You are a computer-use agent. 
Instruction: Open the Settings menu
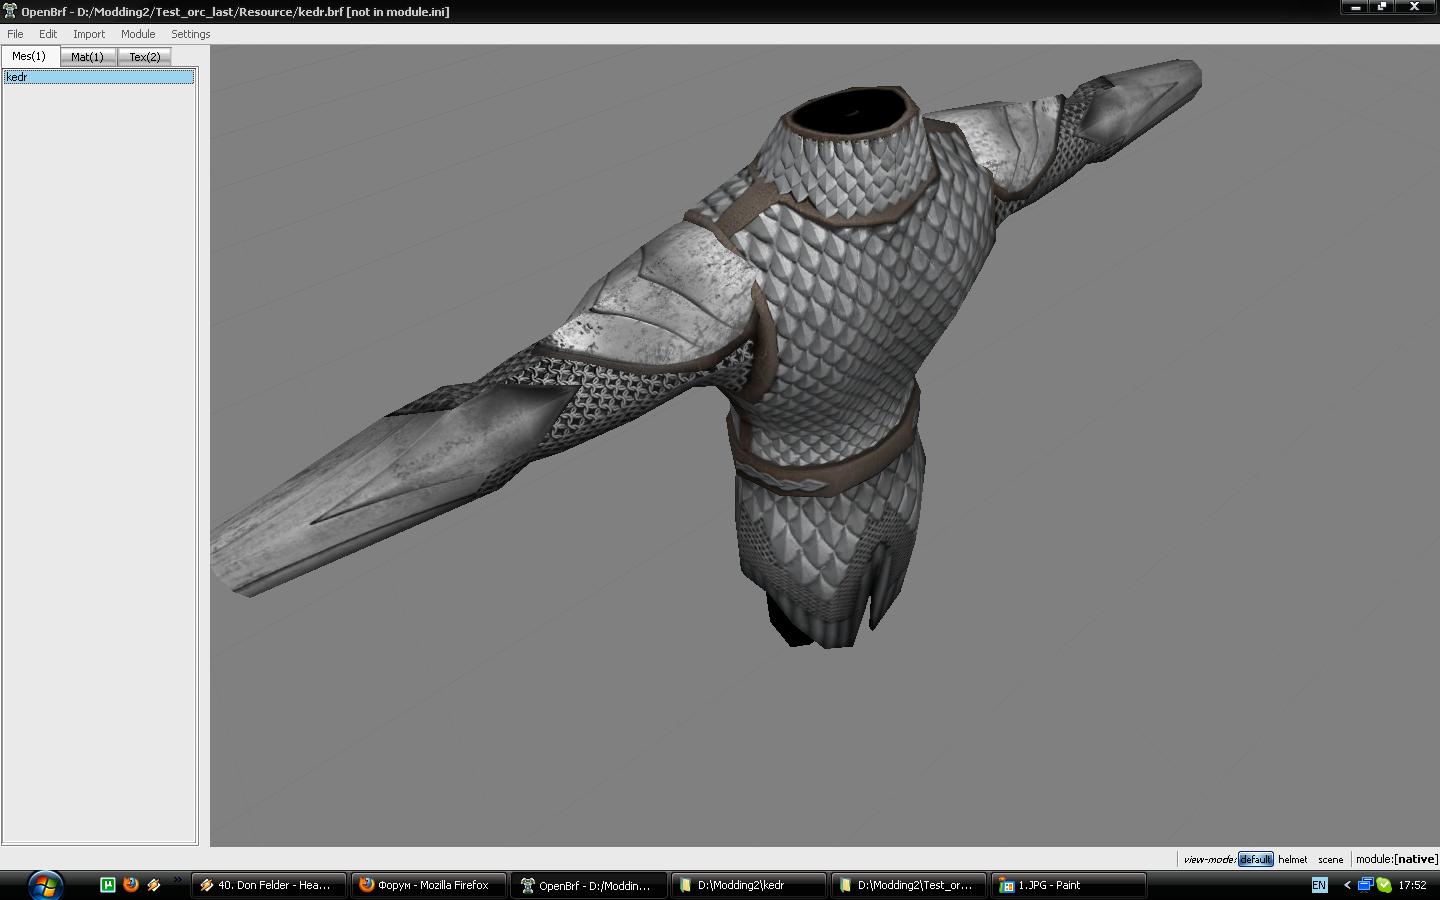pyautogui.click(x=190, y=34)
